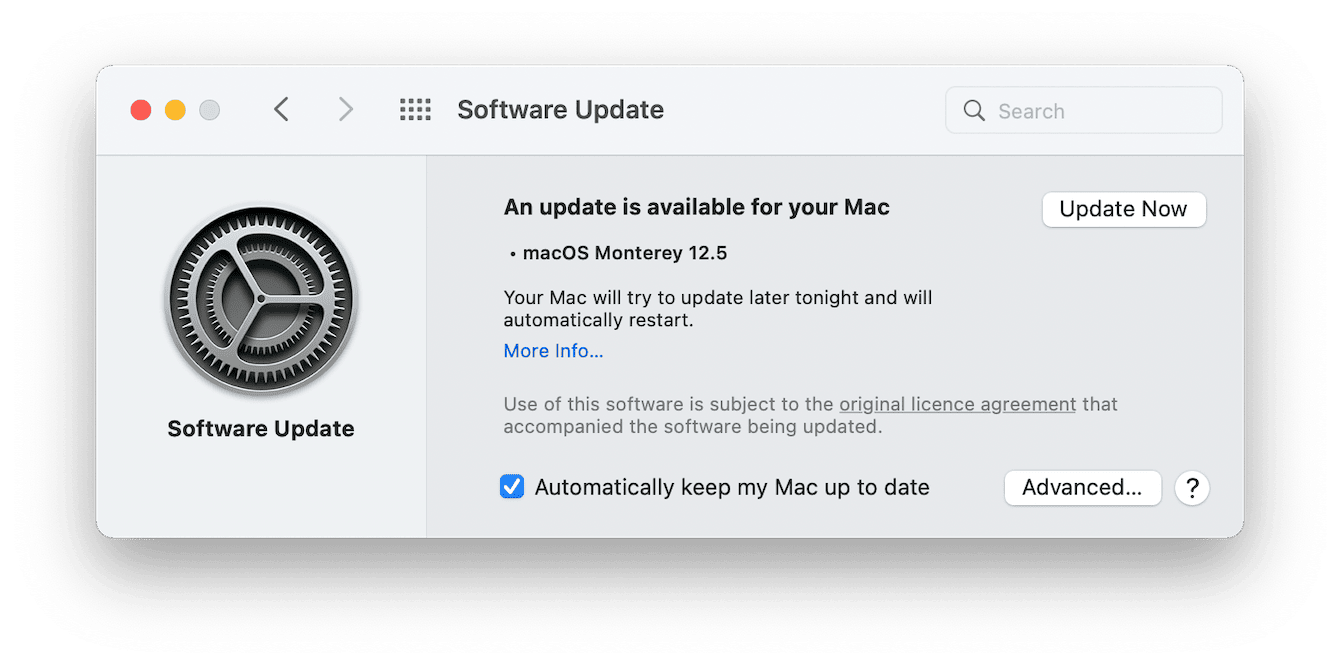Click the yellow minimize button
The width and height of the screenshot is (1340, 665).
tap(175, 110)
